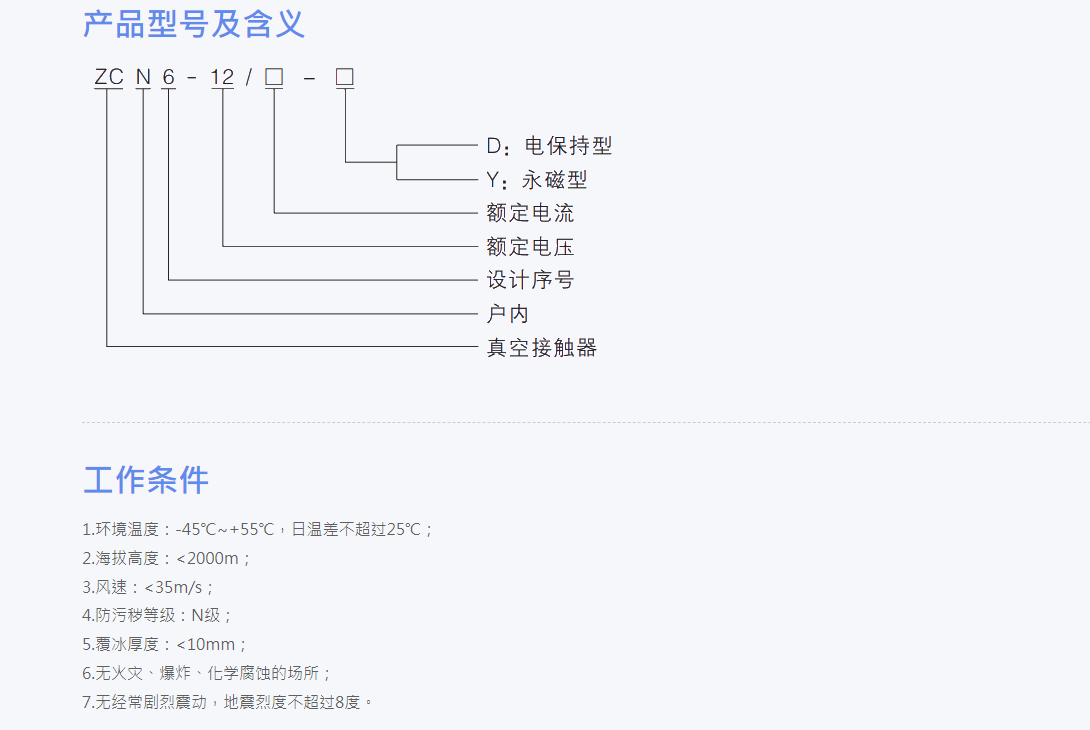Viewport: 1090px width, 730px height.
Task: Click the 额定电流 label
Action: 528,213
